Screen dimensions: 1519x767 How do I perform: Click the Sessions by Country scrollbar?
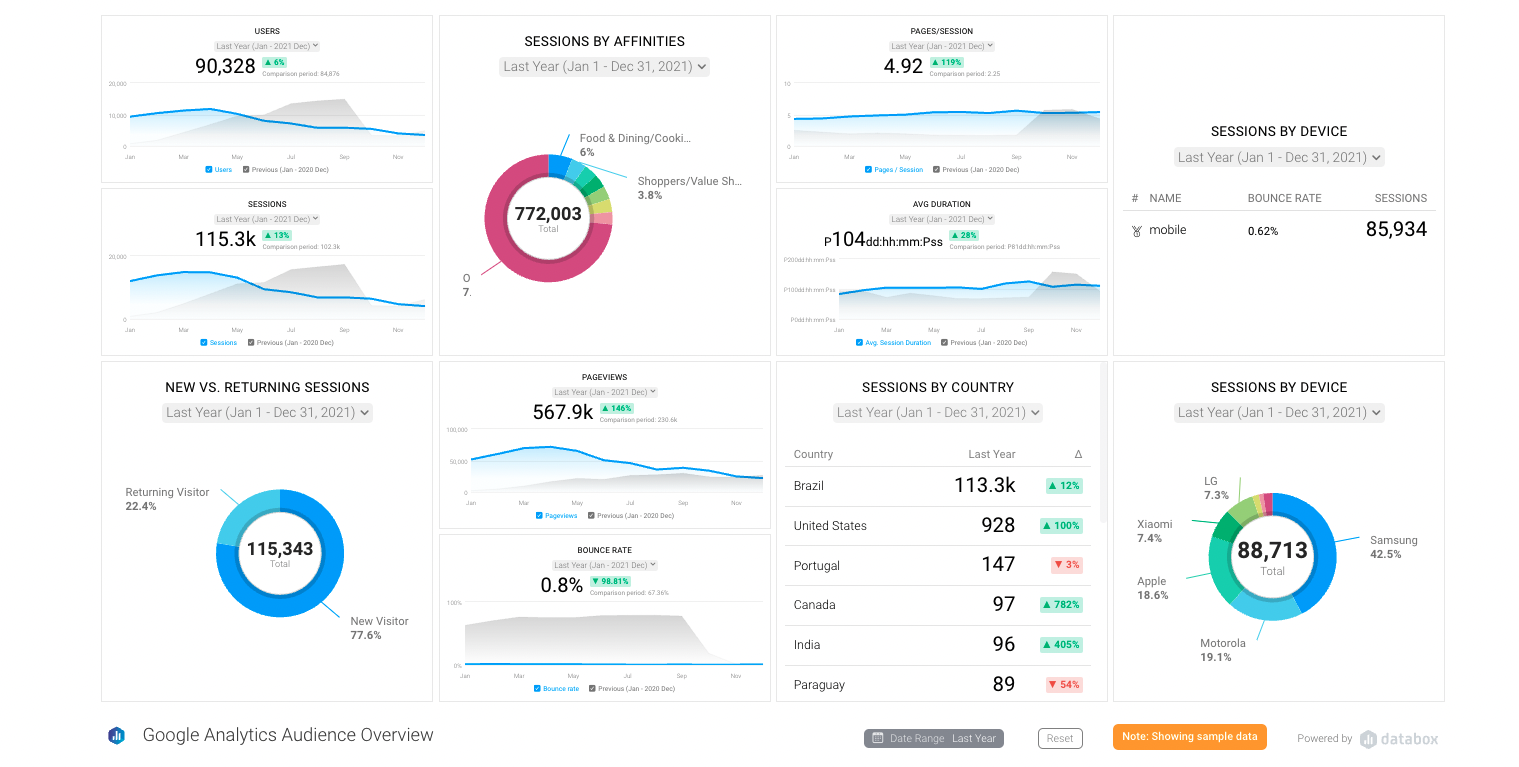pos(1103,442)
